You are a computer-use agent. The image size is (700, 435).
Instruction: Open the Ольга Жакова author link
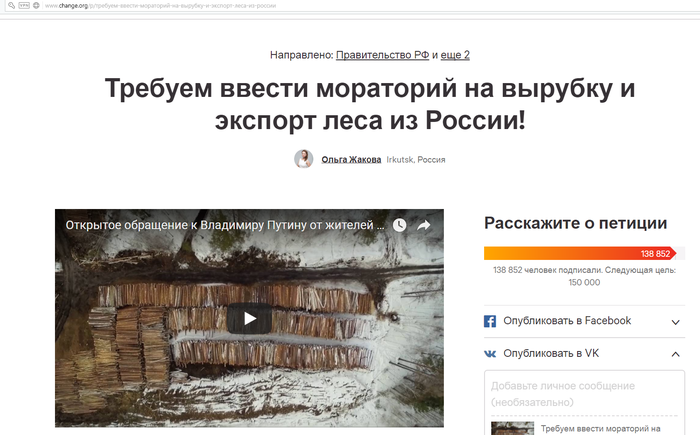tap(351, 159)
